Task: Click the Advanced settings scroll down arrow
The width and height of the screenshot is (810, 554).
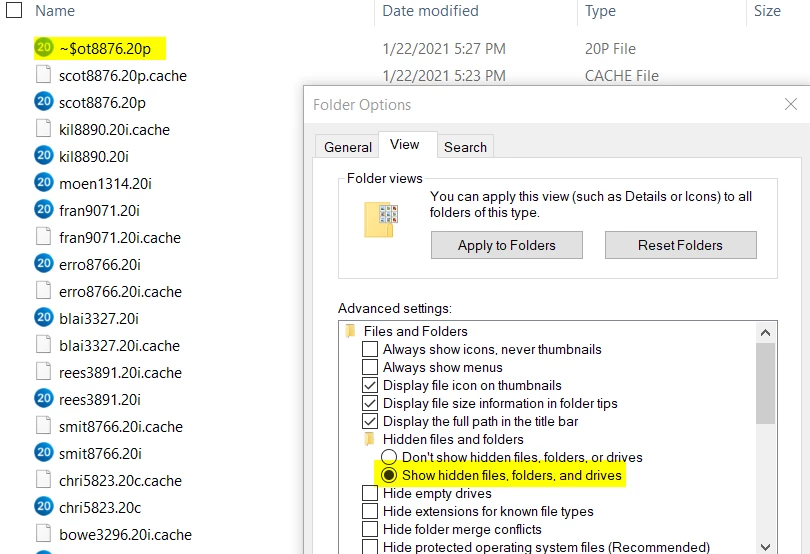Action: pyautogui.click(x=766, y=546)
